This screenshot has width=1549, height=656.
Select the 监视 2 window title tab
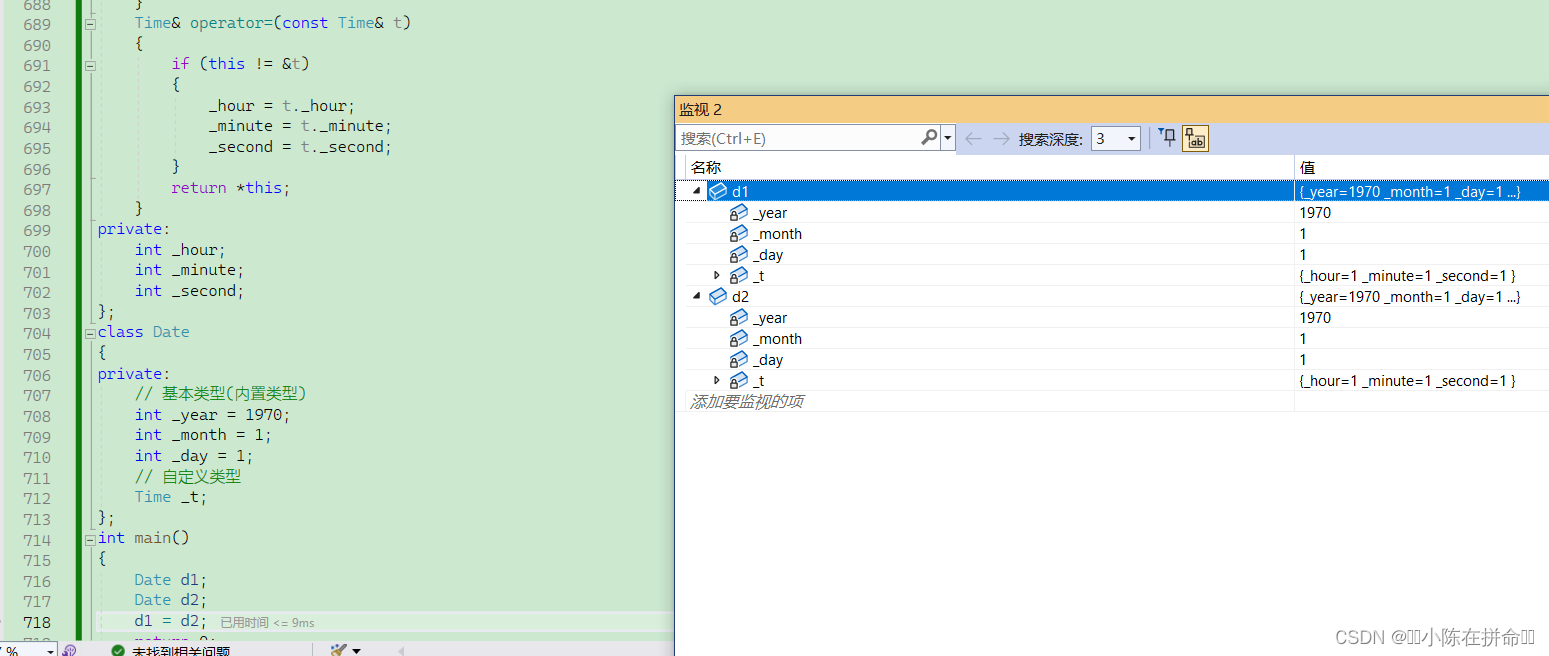700,109
